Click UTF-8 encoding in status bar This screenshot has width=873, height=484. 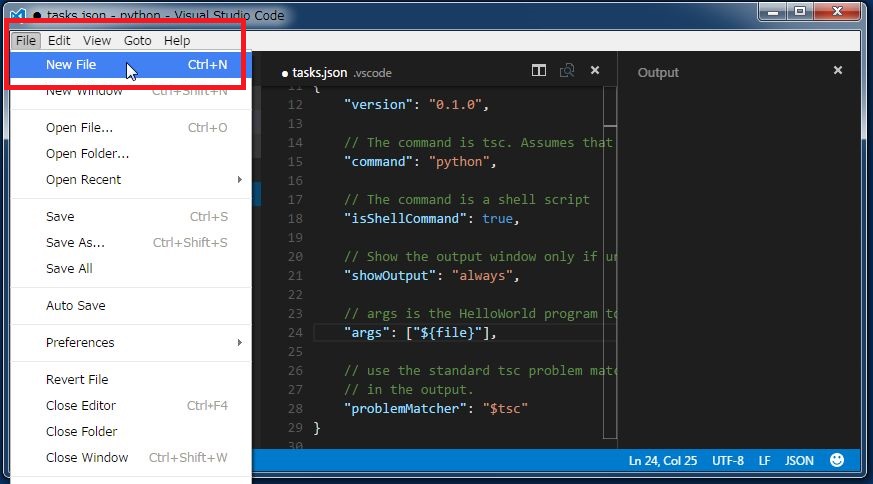tap(728, 461)
